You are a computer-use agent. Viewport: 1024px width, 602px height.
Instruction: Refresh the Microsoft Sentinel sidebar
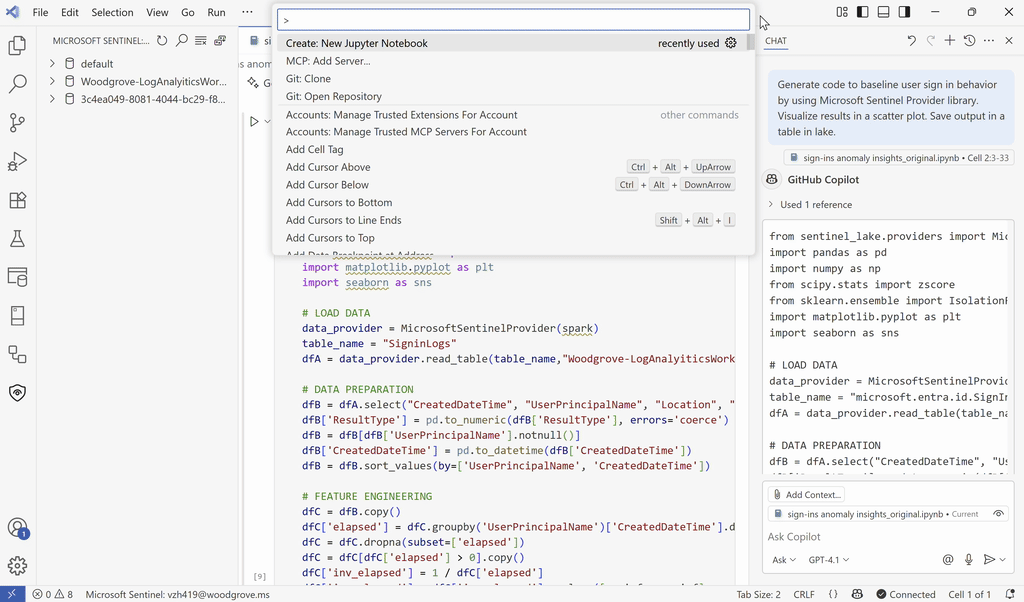click(162, 40)
